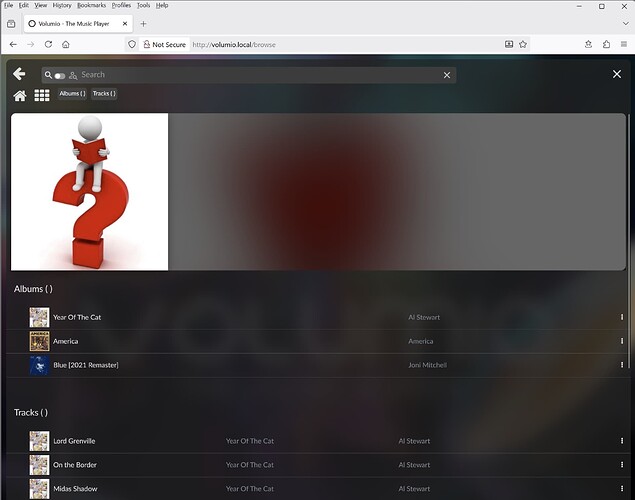This screenshot has width=635, height=500.
Task: Open options menu for Year Of The Cat album
Action: click(621, 317)
